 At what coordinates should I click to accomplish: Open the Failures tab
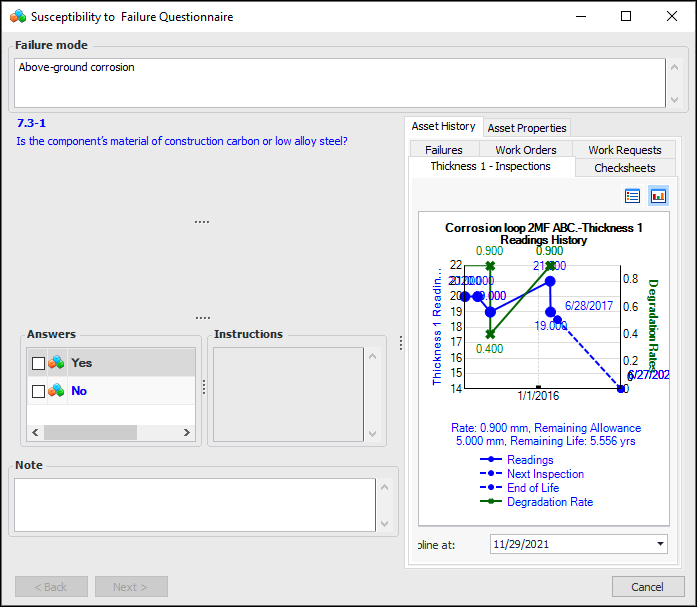click(x=444, y=150)
